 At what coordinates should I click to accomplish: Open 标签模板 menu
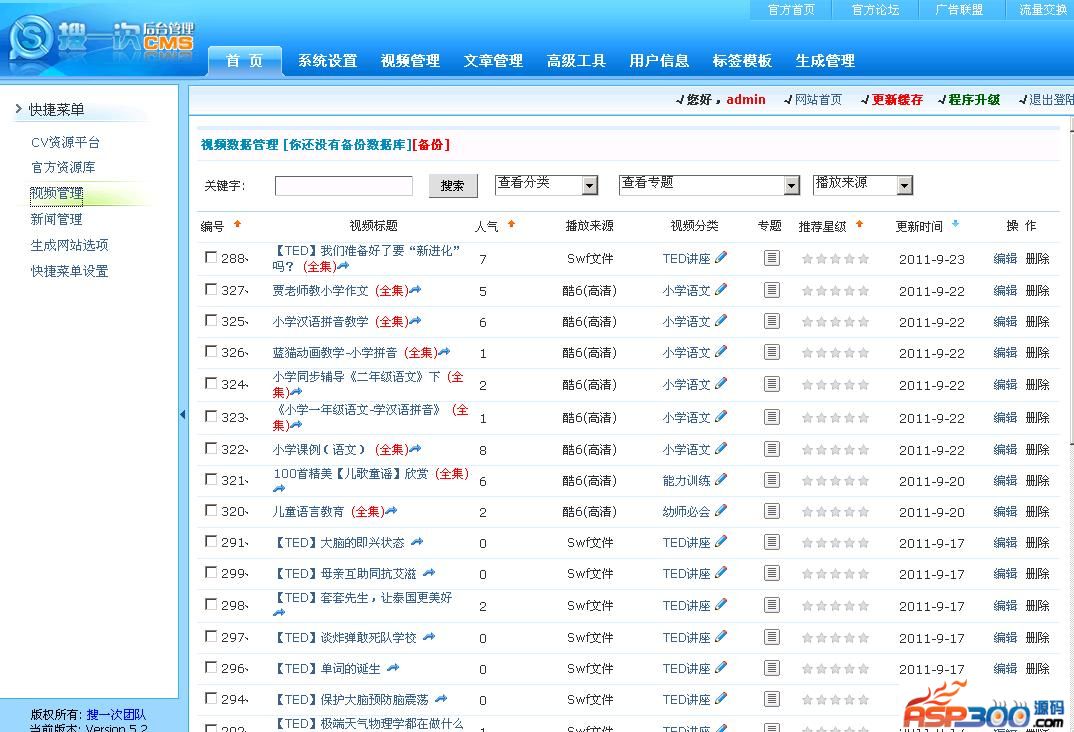(x=742, y=60)
